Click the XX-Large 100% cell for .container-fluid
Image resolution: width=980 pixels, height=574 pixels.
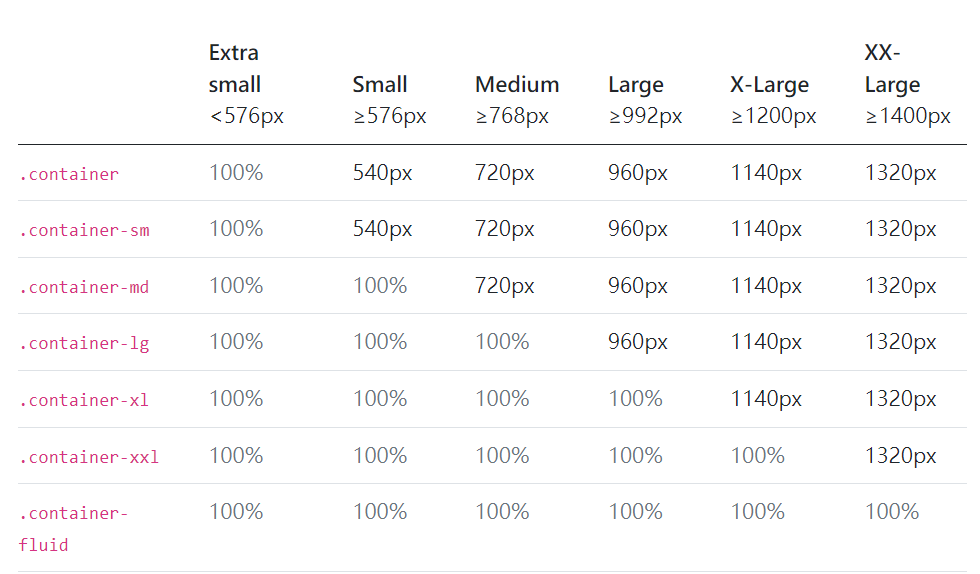(x=892, y=512)
